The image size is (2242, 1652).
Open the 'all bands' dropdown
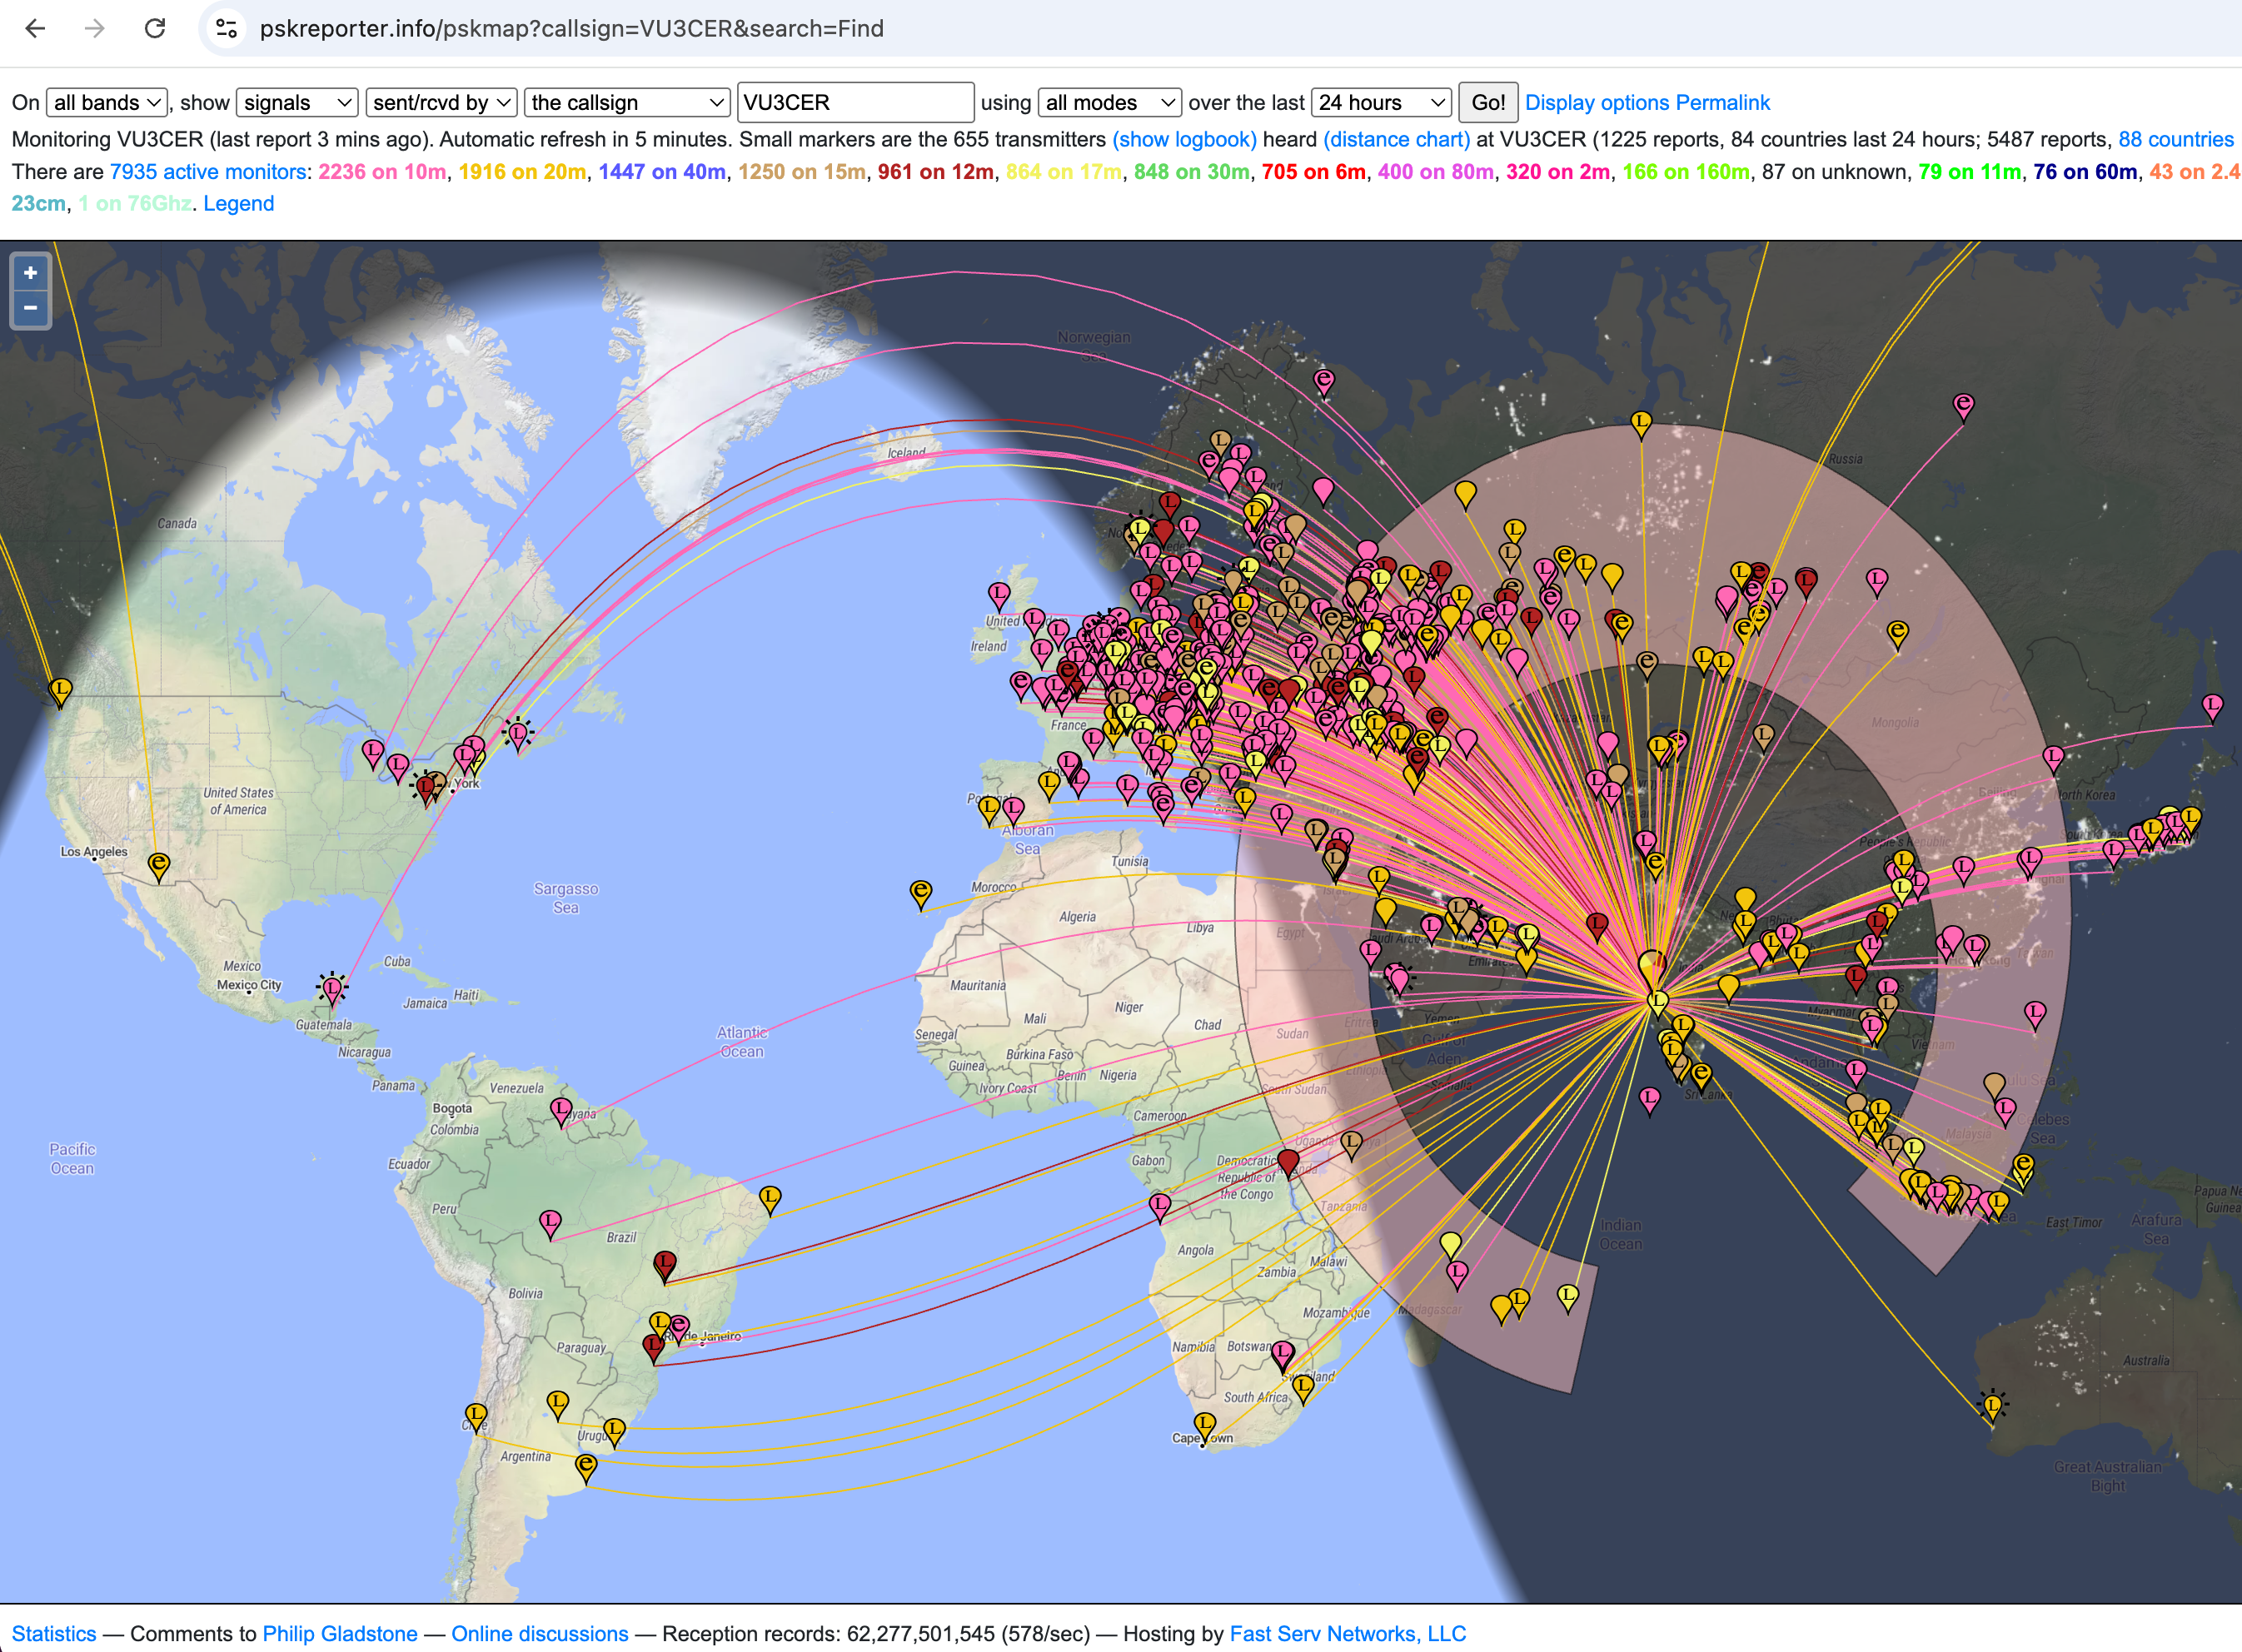tap(107, 102)
